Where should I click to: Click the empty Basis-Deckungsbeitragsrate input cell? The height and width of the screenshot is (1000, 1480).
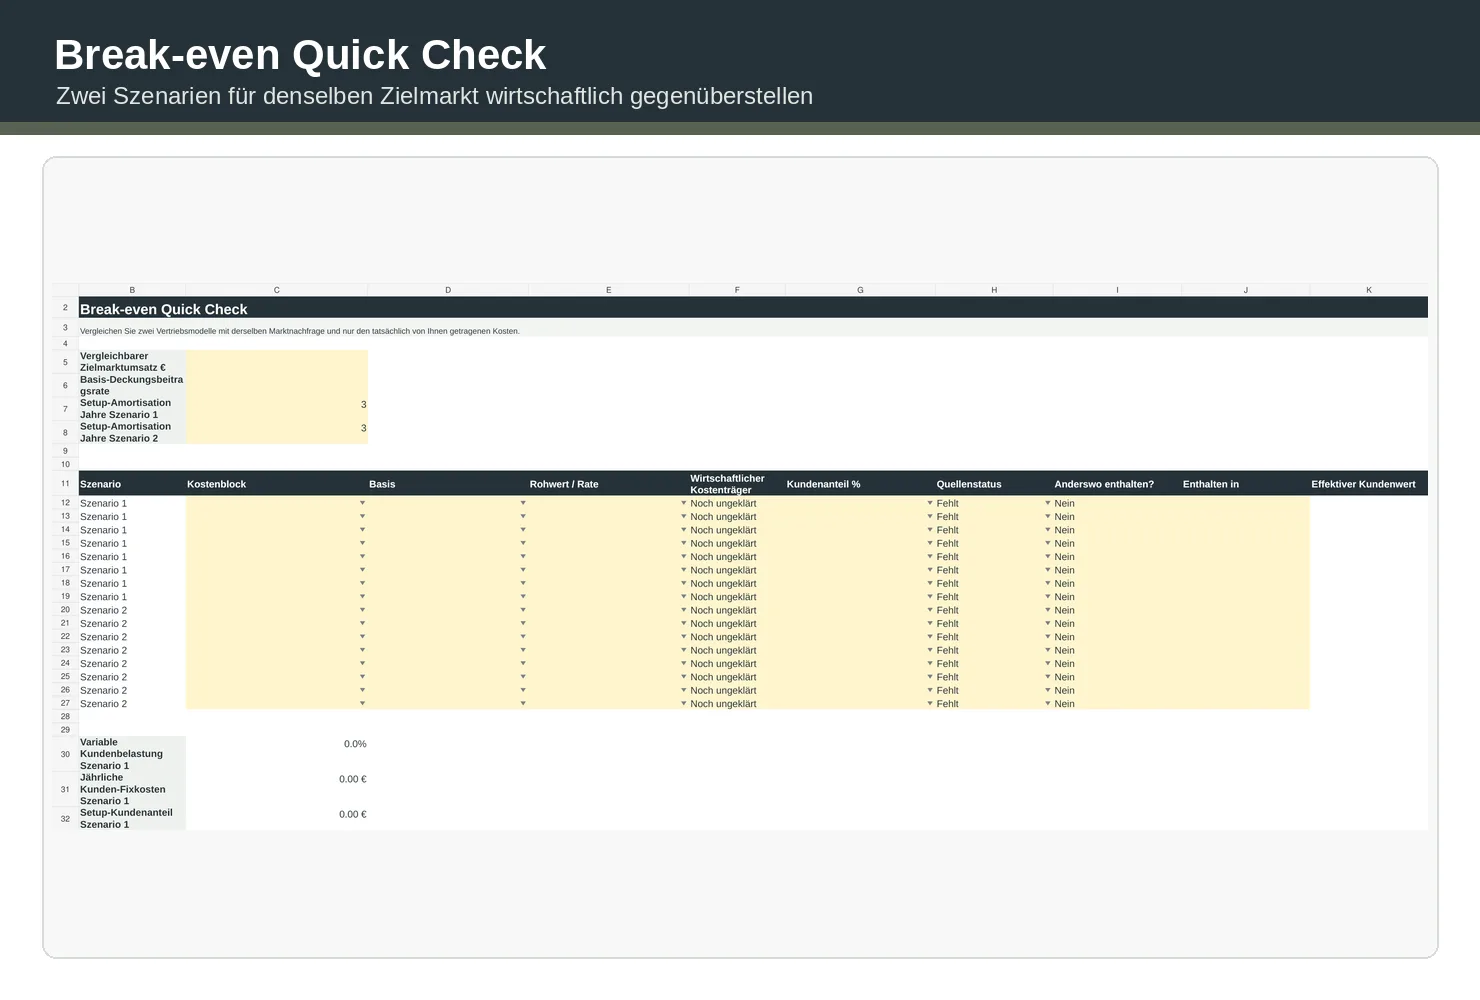(x=277, y=385)
